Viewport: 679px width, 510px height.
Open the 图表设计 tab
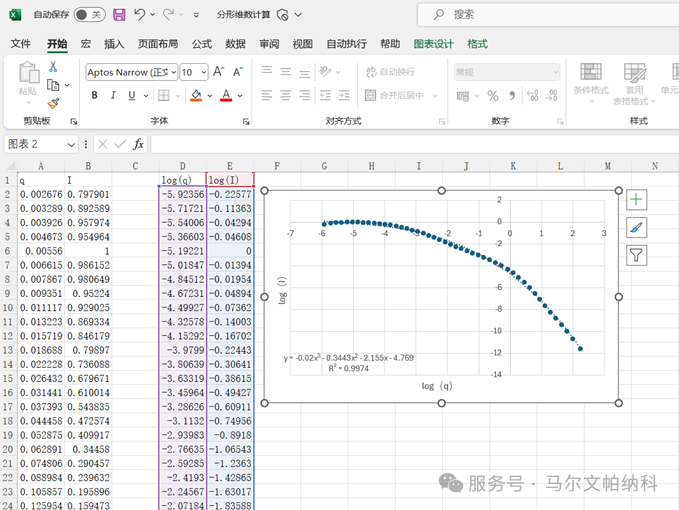click(433, 44)
